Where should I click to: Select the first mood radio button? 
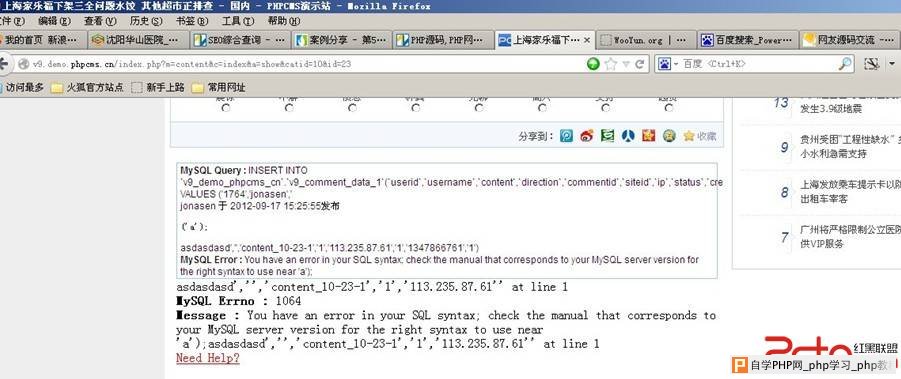click(x=225, y=108)
